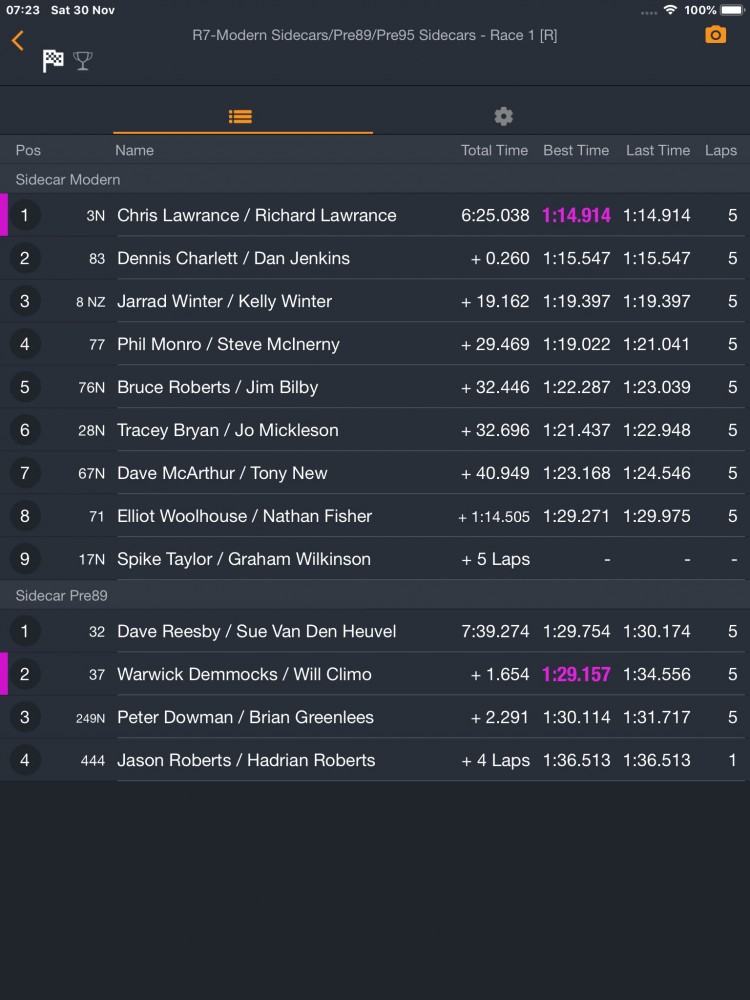
Task: Tap the orange camera screenshot icon
Action: point(716,34)
